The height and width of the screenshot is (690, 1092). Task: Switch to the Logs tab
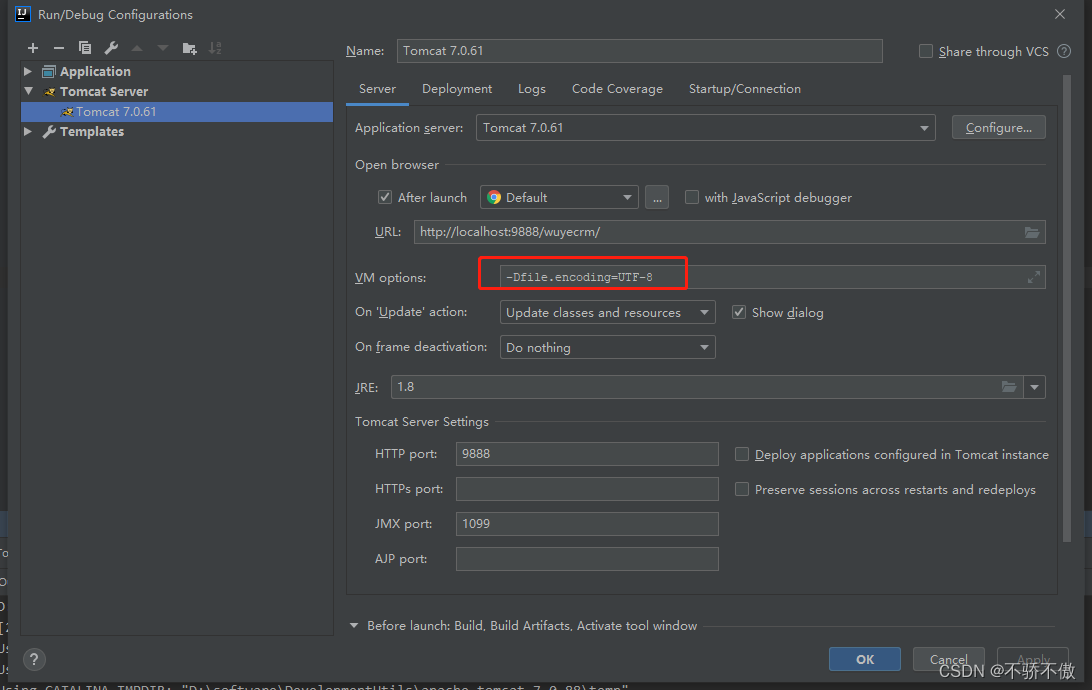click(x=531, y=89)
